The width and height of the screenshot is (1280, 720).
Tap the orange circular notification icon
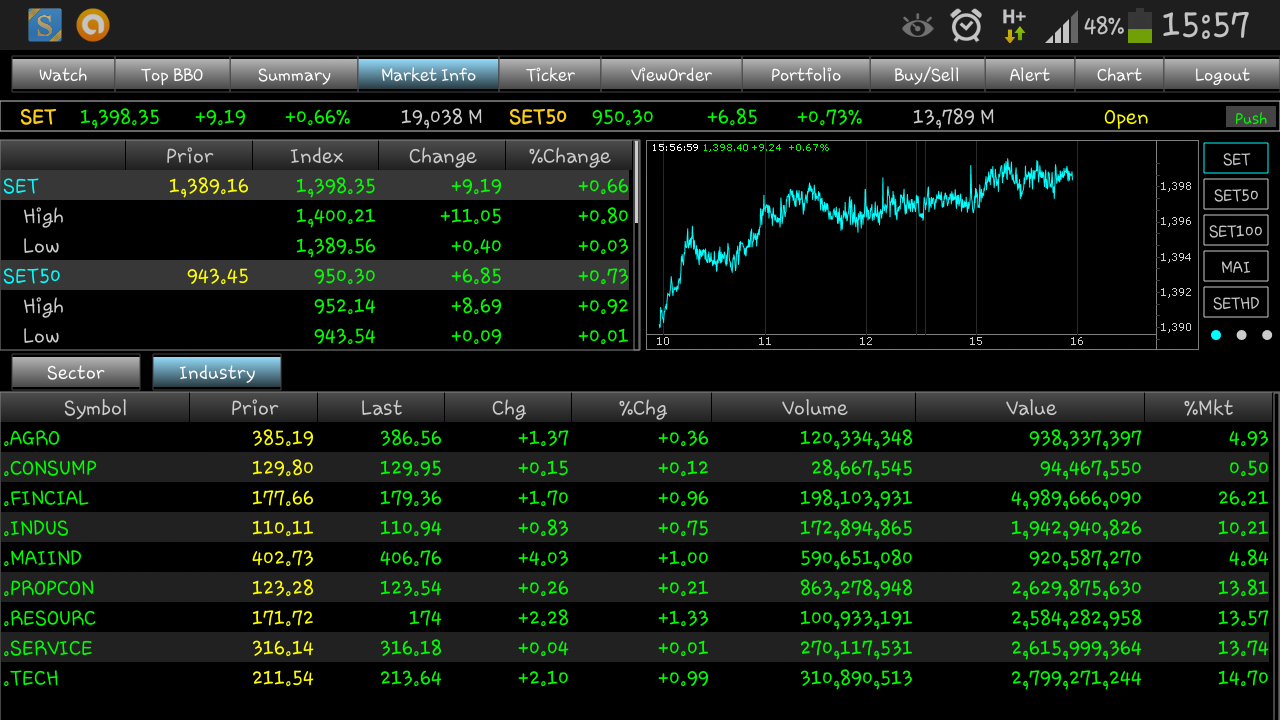93,25
